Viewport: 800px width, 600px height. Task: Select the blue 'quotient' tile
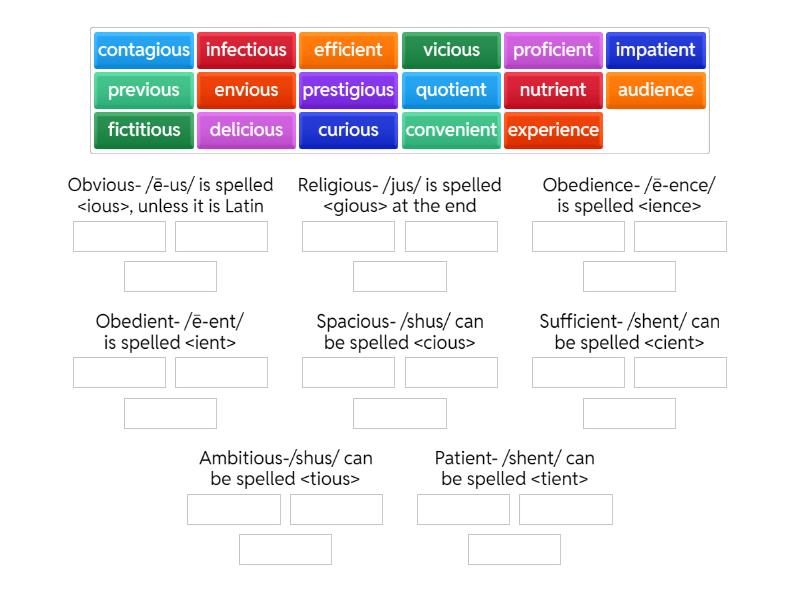tap(451, 90)
